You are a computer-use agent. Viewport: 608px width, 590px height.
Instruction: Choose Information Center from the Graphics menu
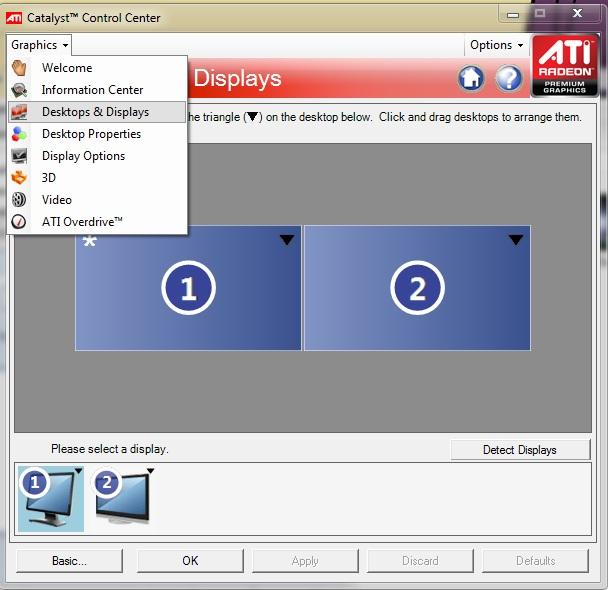coord(92,90)
